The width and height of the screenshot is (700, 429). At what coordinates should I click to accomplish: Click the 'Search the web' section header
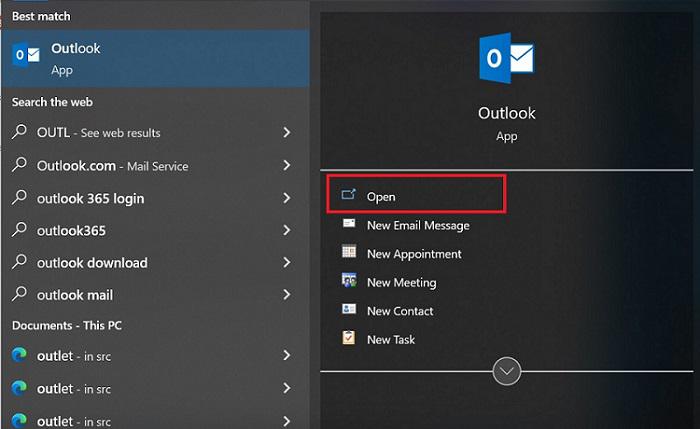click(52, 102)
